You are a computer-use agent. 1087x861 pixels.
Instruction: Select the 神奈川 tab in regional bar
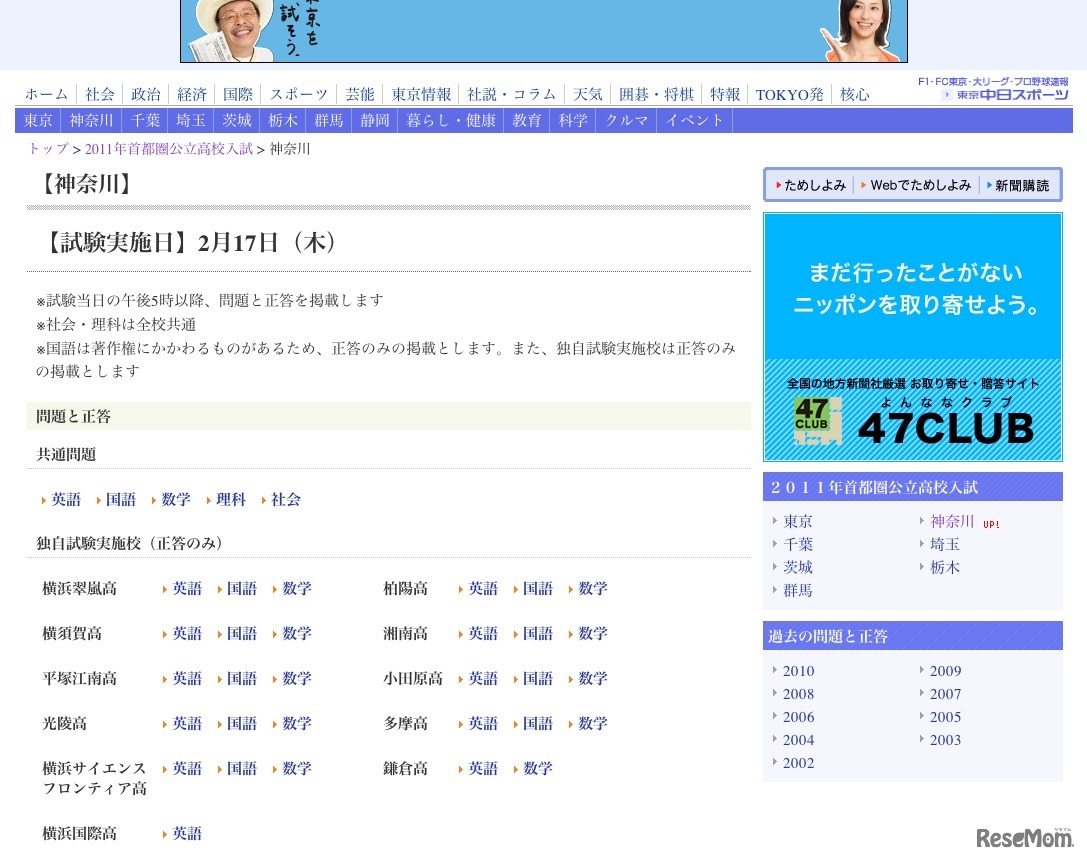click(91, 120)
